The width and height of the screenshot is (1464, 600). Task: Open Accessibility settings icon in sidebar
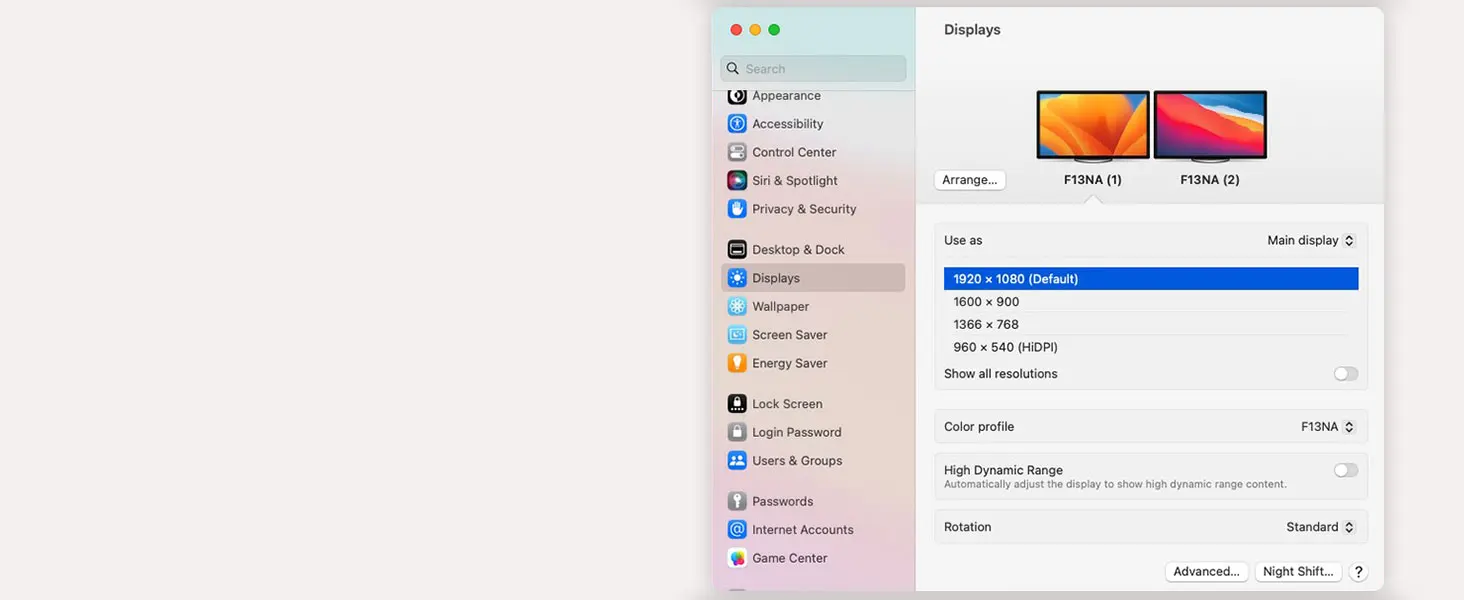[737, 124]
